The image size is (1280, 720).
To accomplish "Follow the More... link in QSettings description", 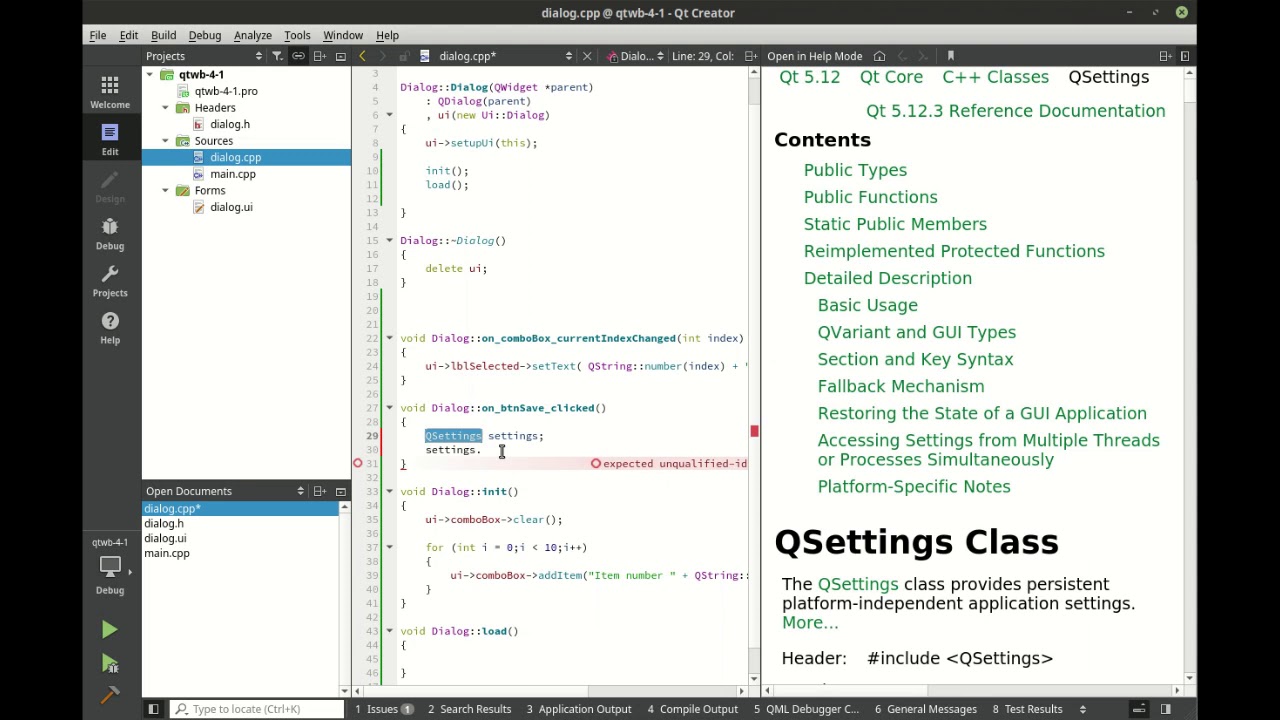I will (810, 622).
